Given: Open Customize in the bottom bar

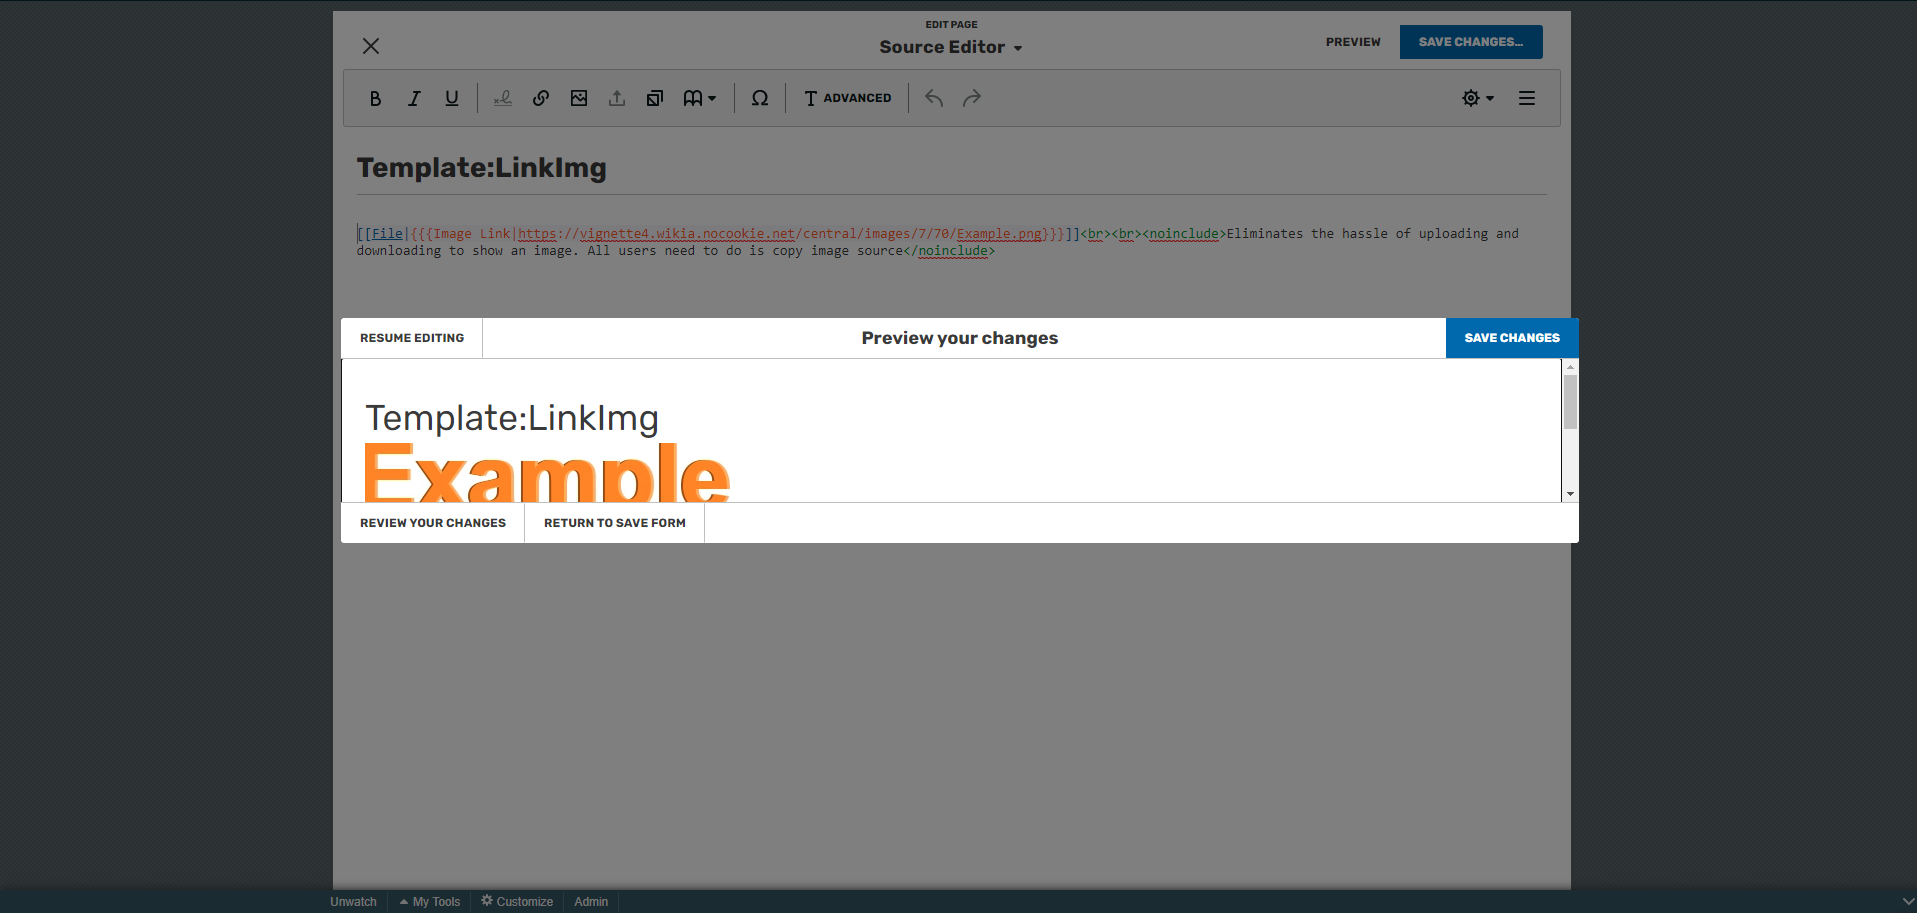Looking at the screenshot, I should 517,902.
